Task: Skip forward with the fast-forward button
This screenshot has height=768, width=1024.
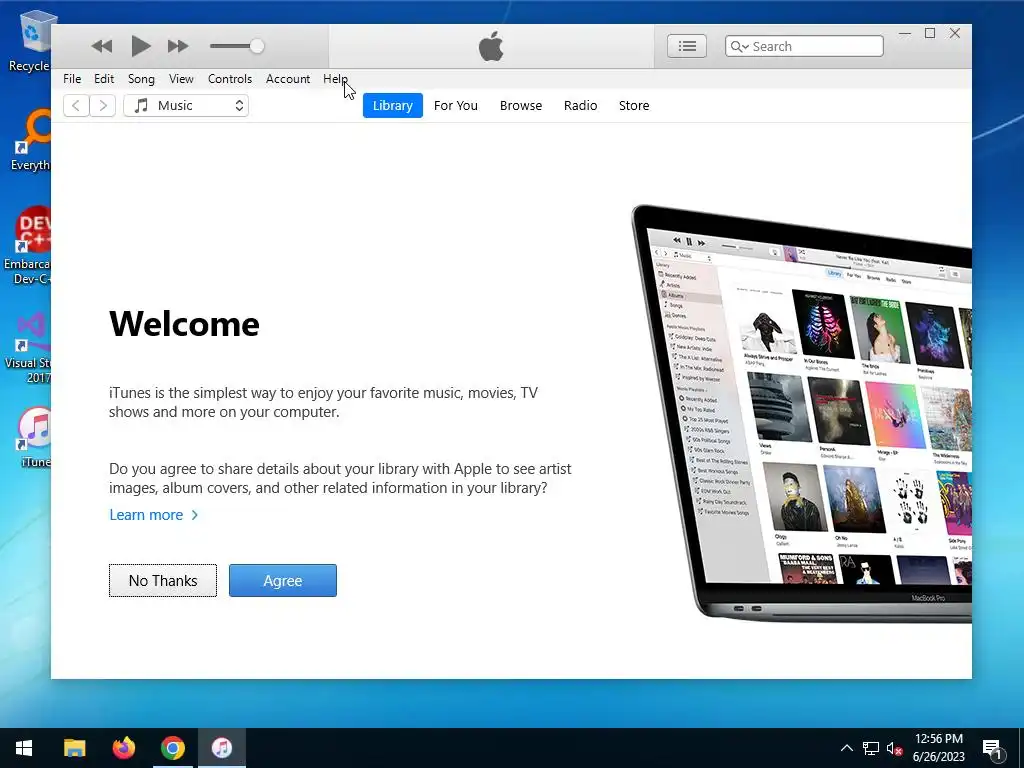Action: tap(178, 46)
